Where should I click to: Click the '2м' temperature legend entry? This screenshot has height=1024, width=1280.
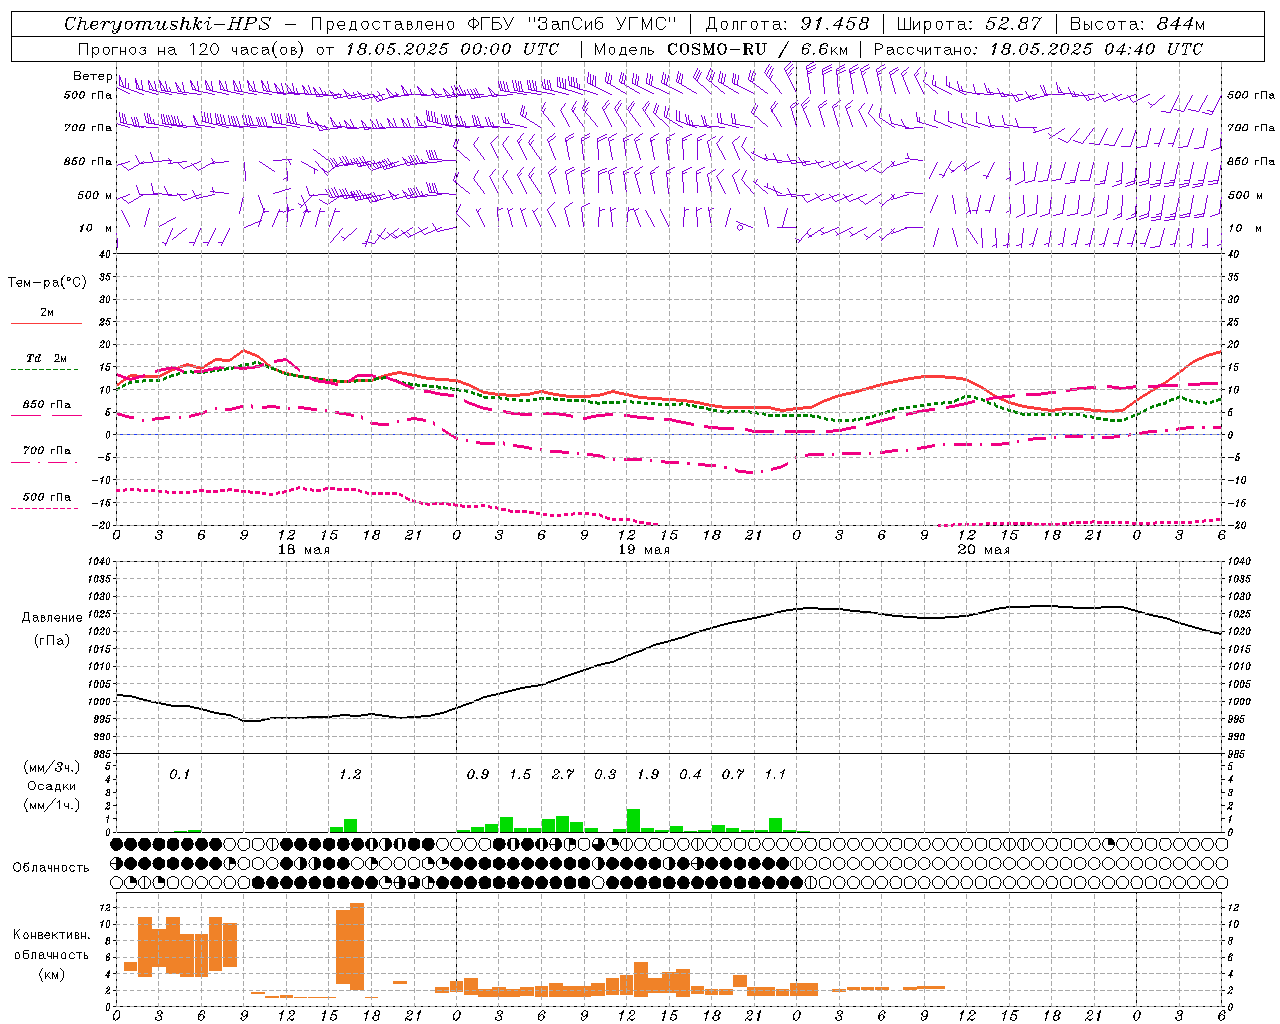(47, 313)
